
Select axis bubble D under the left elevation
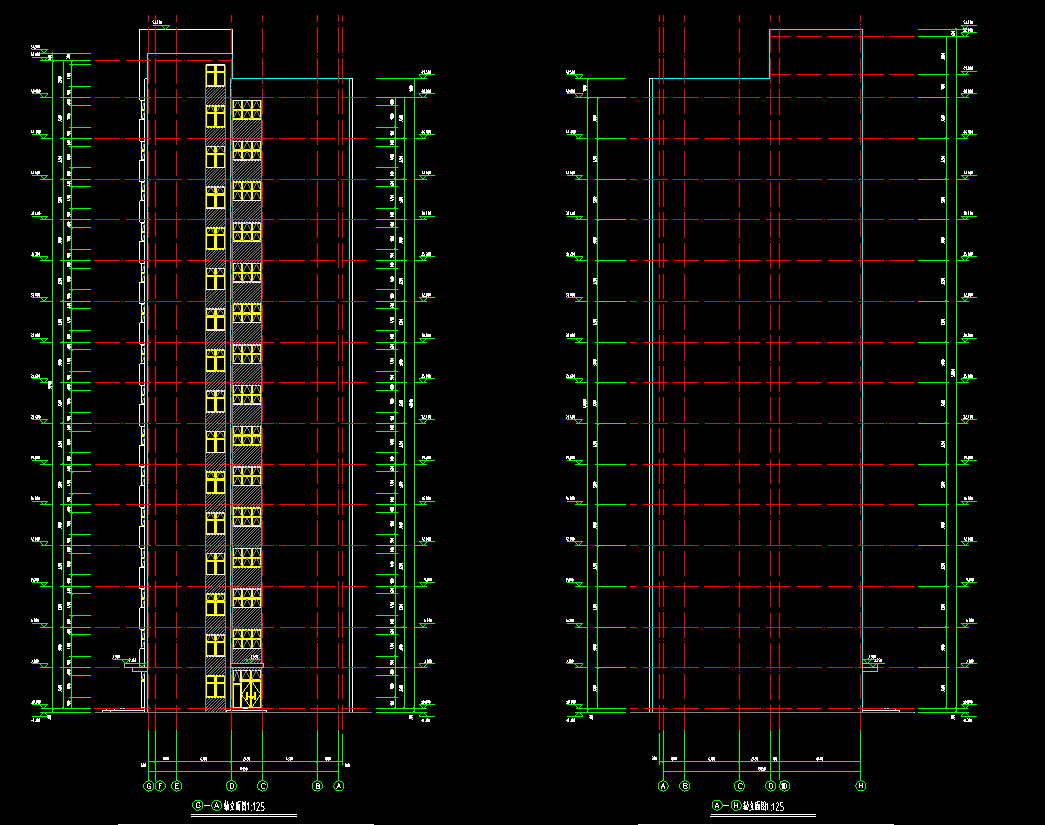point(231,787)
